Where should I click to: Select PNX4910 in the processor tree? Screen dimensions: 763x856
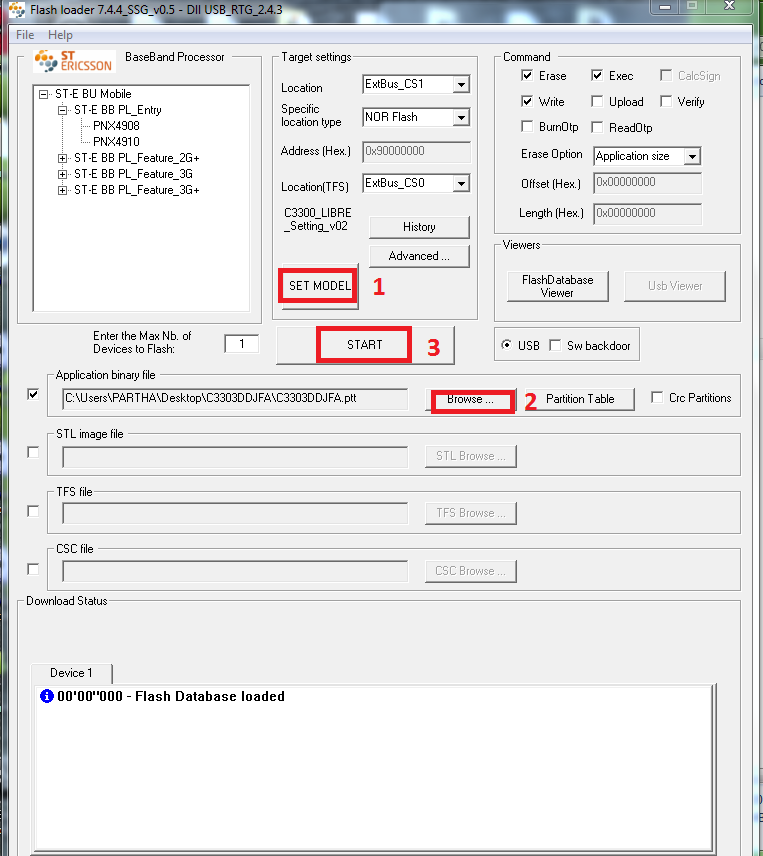click(x=116, y=142)
